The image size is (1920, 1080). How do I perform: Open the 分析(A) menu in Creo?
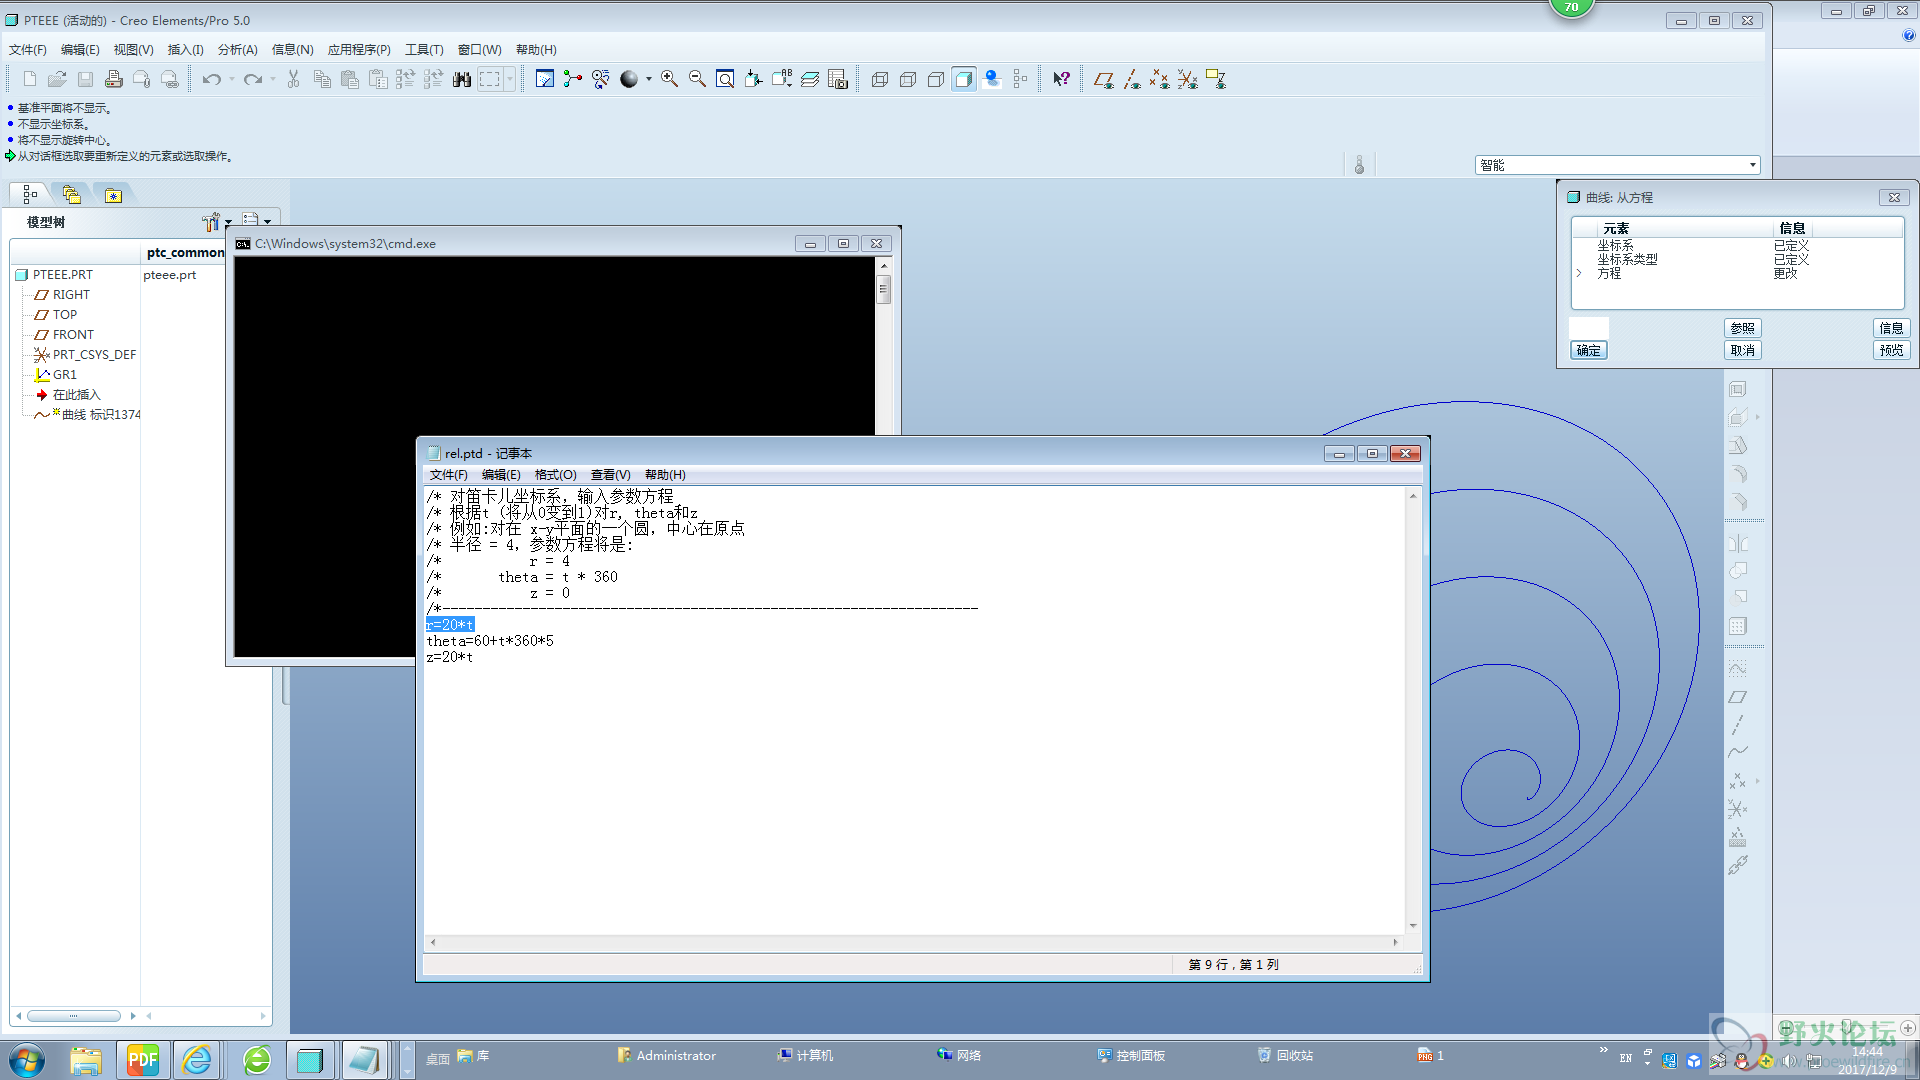tap(238, 49)
